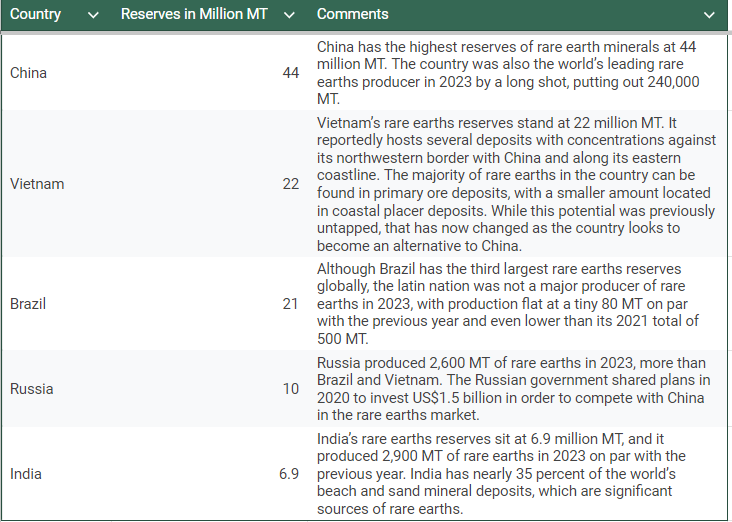Click the reserves value 22 cell
Image resolution: width=732 pixels, height=522 pixels.
tap(290, 184)
